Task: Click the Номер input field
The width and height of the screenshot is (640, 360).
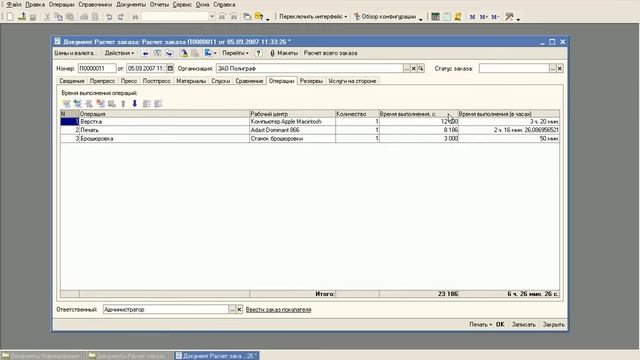Action: [x=97, y=69]
